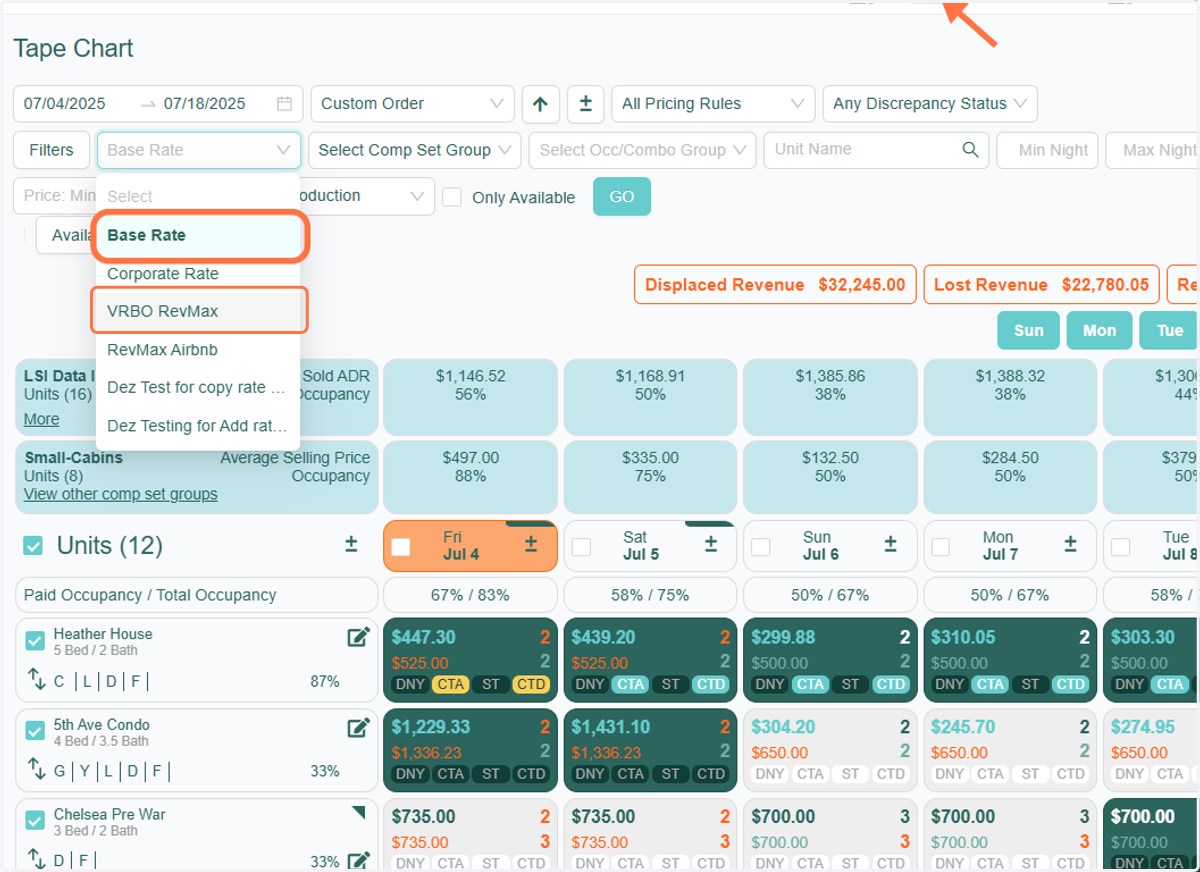Toggle the Only Available checkbox
This screenshot has width=1200, height=872.
pos(452,197)
